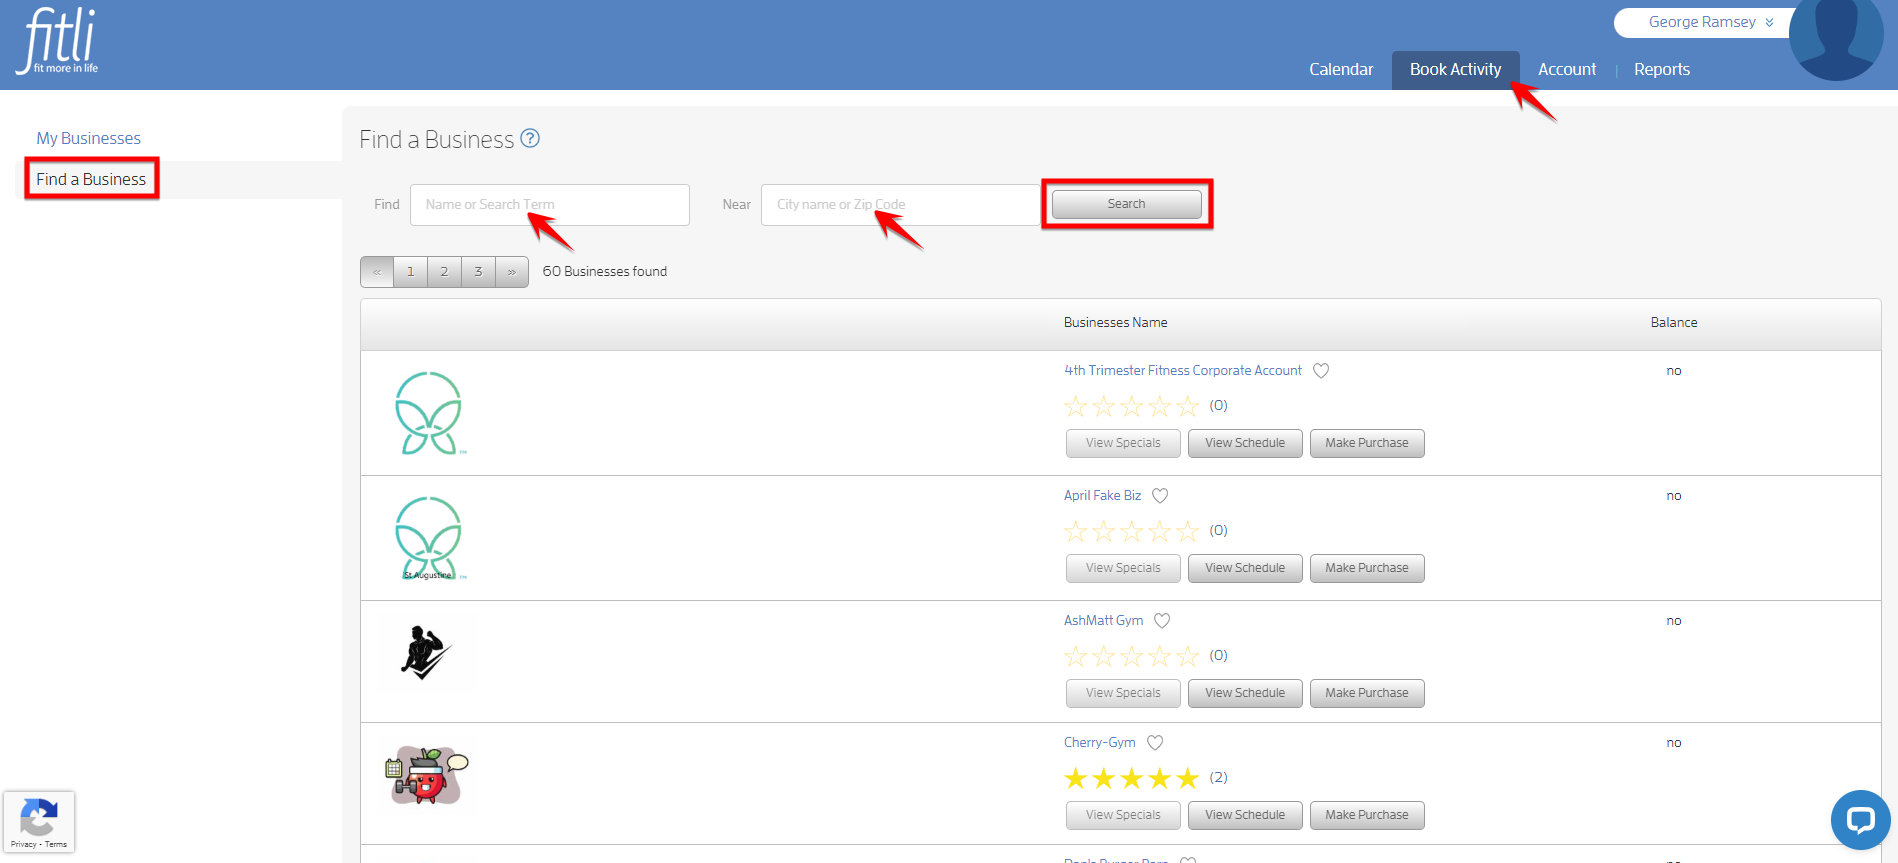The height and width of the screenshot is (863, 1898).
Task: Click the 60 Businesses found text
Action: [x=604, y=271]
